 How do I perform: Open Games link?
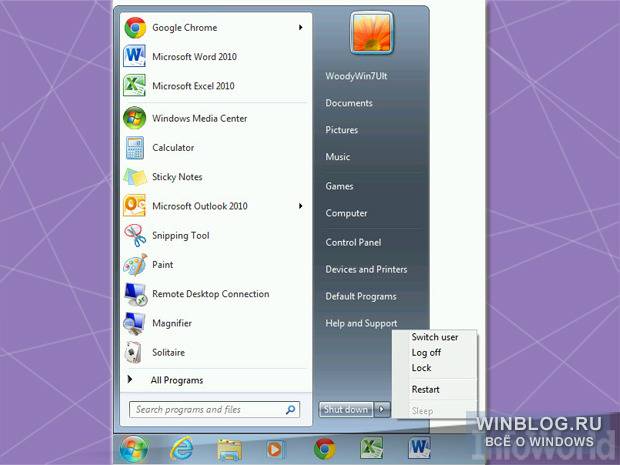point(339,186)
